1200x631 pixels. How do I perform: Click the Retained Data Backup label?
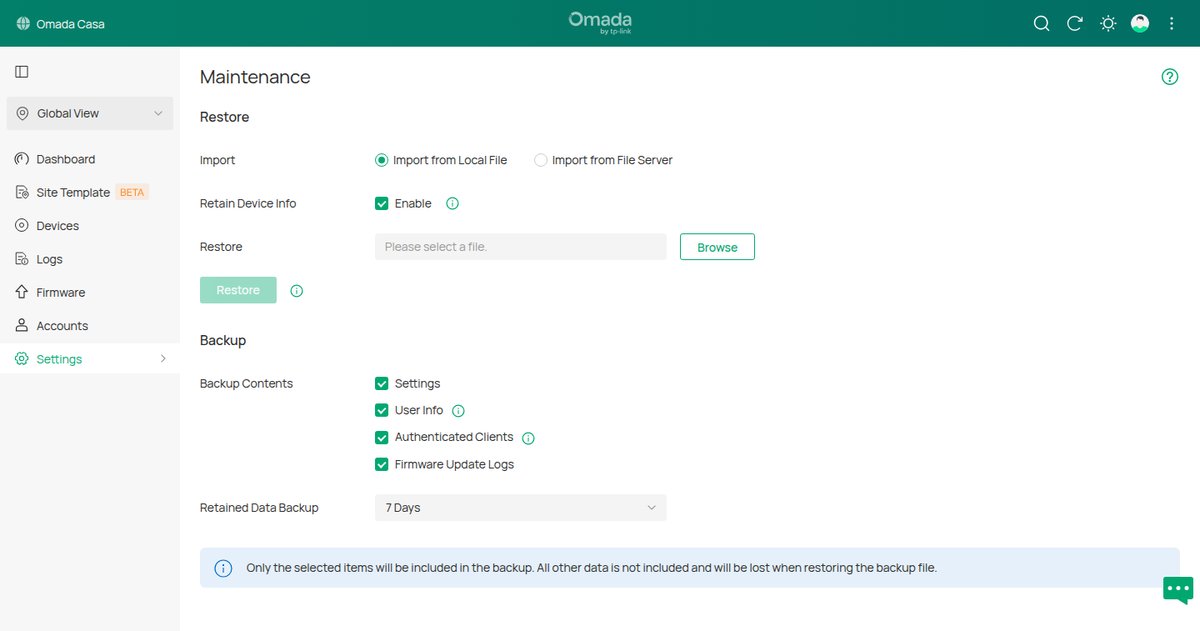point(259,508)
